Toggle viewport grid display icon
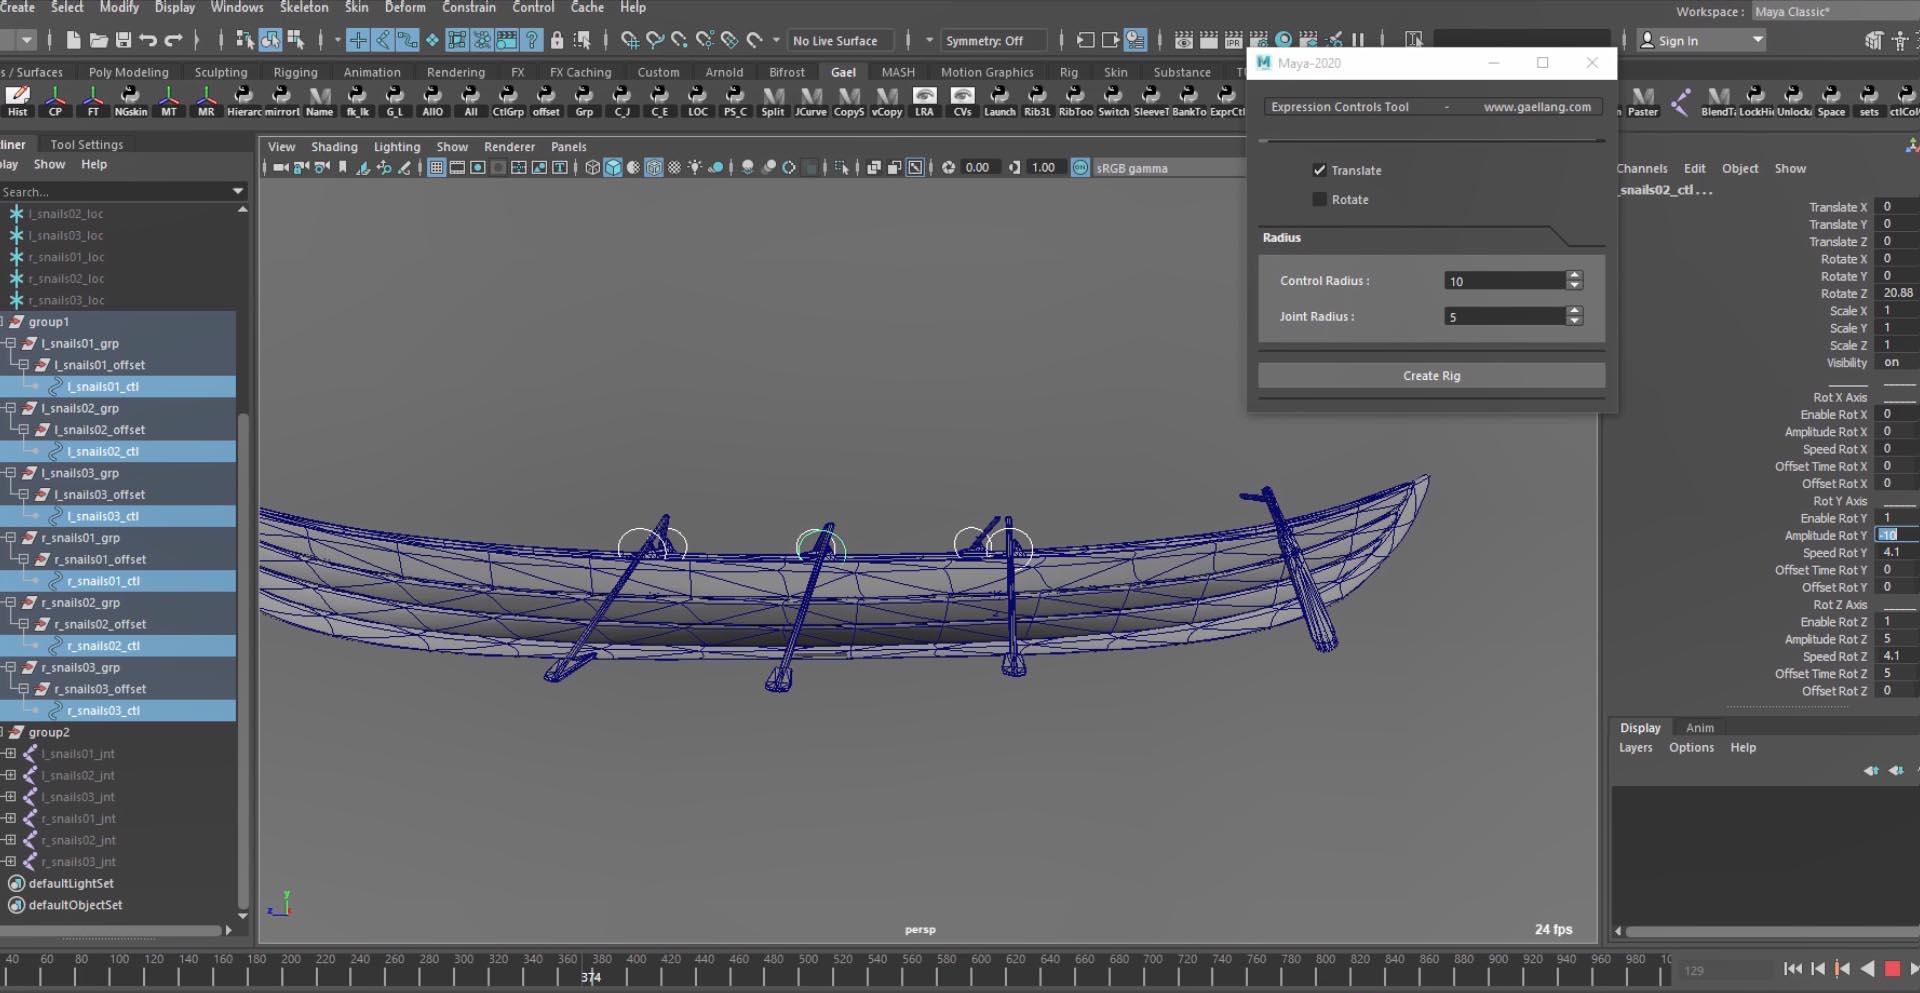 [x=436, y=168]
